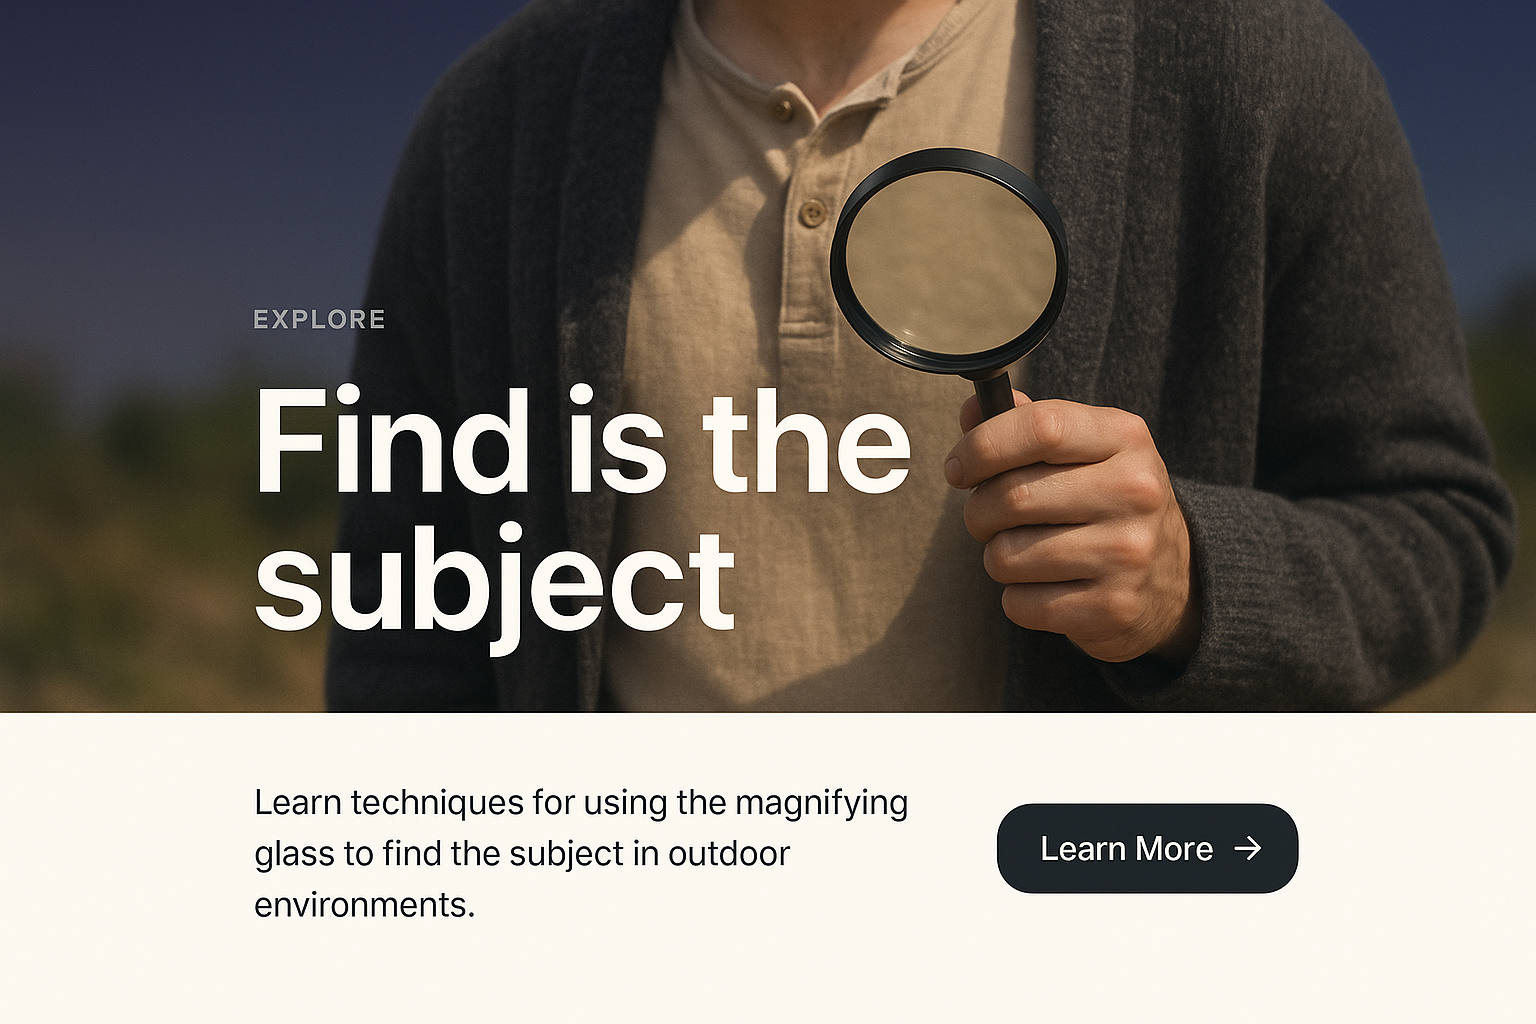
Task: Click the headline words "Find is the"
Action: click(x=583, y=441)
